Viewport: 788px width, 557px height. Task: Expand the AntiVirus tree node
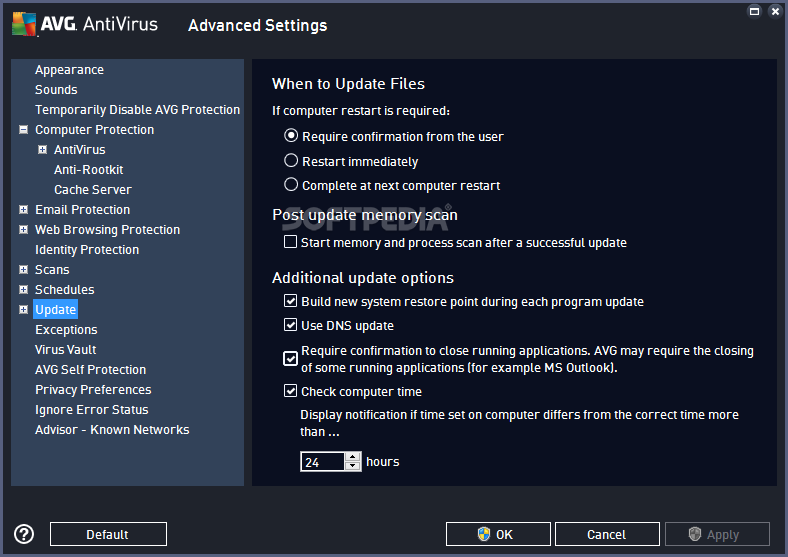[x=43, y=149]
